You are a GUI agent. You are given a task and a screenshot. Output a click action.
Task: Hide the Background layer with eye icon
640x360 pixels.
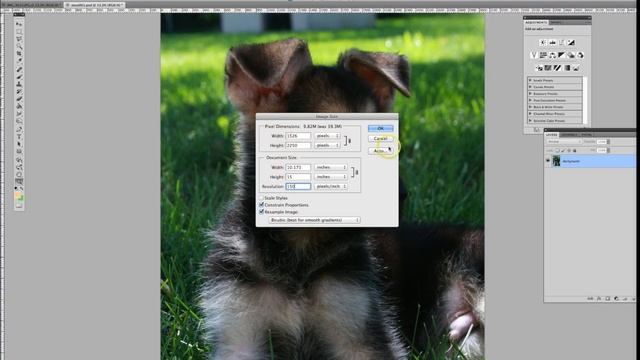(x=548, y=161)
